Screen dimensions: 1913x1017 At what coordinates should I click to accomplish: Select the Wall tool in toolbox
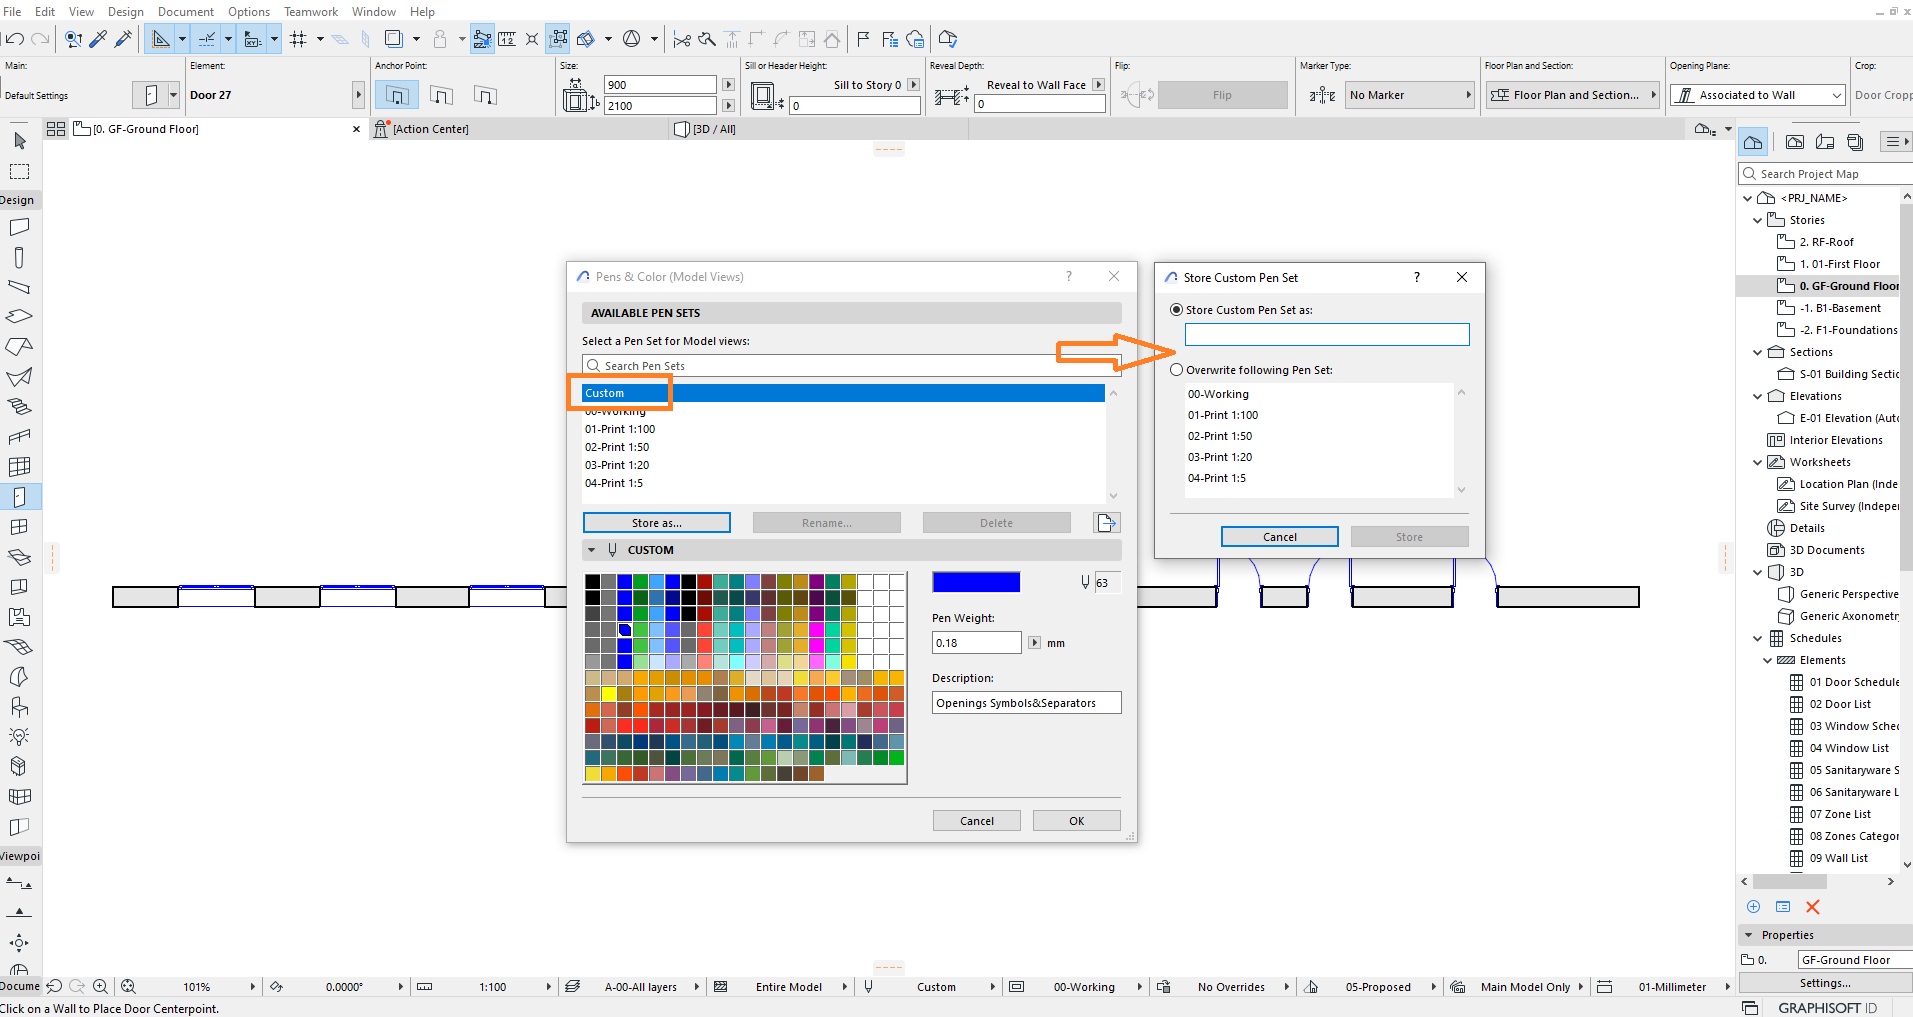click(19, 227)
